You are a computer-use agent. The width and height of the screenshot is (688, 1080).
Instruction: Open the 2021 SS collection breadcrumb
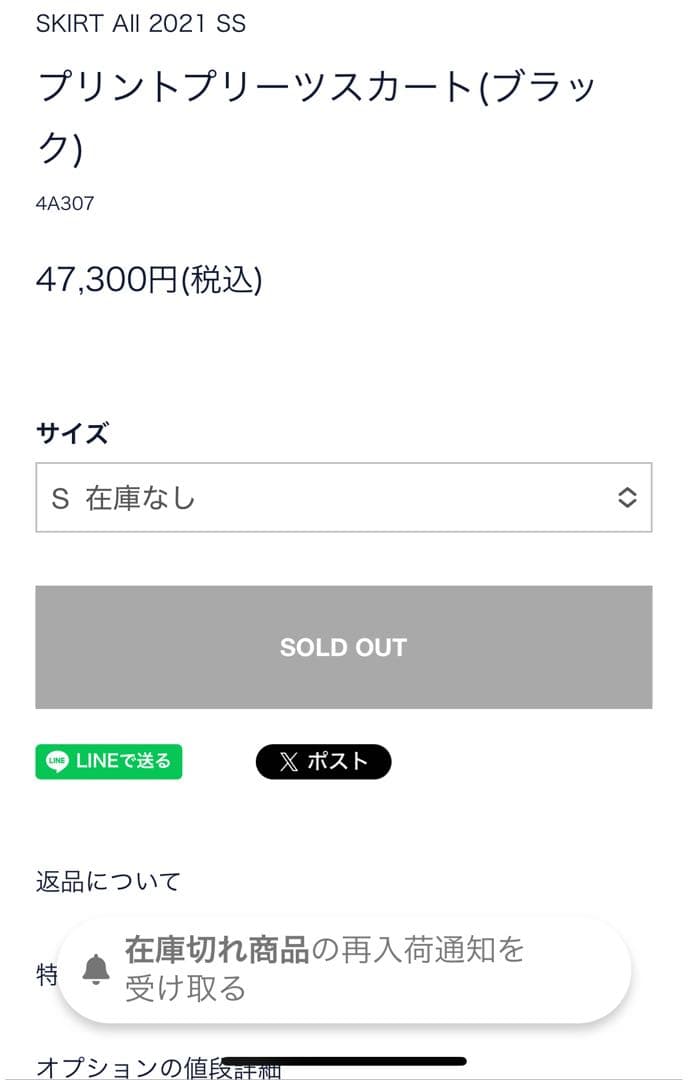[197, 24]
